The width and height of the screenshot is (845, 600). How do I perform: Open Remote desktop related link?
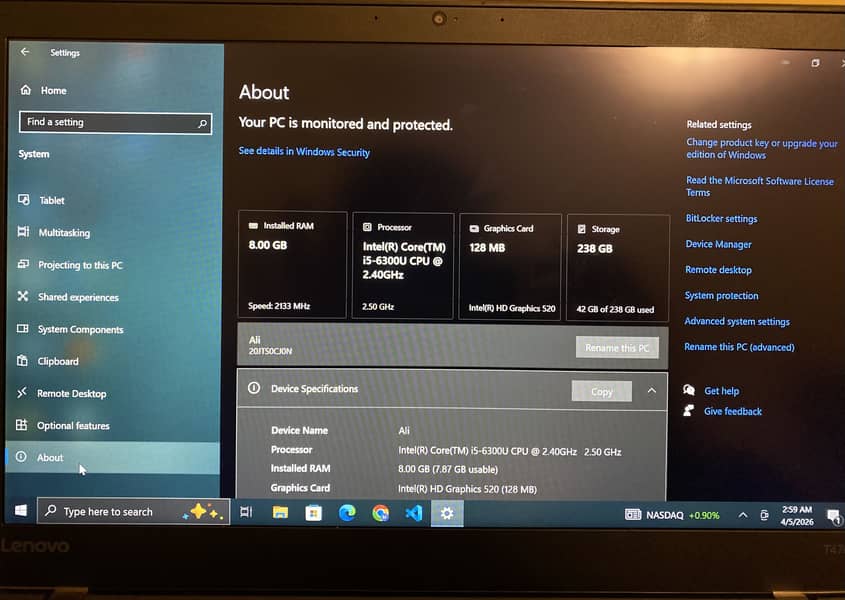[718, 270]
